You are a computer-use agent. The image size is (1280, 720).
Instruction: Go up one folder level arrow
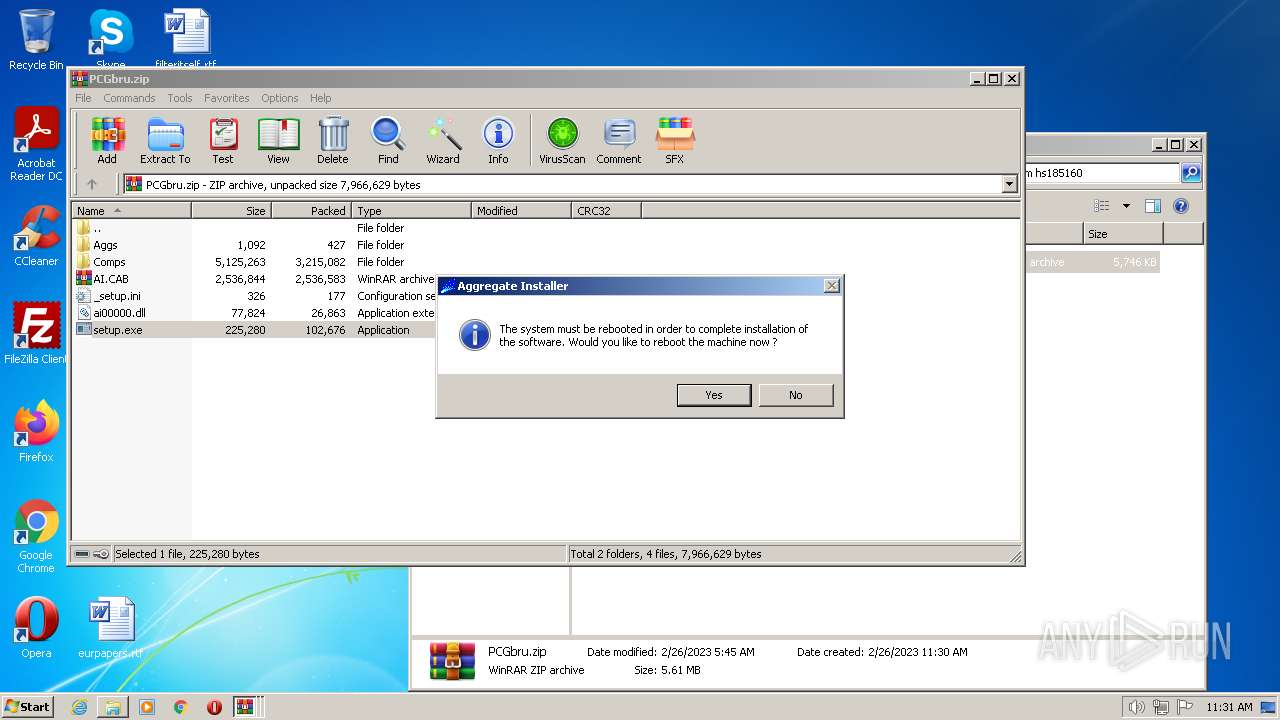point(92,184)
